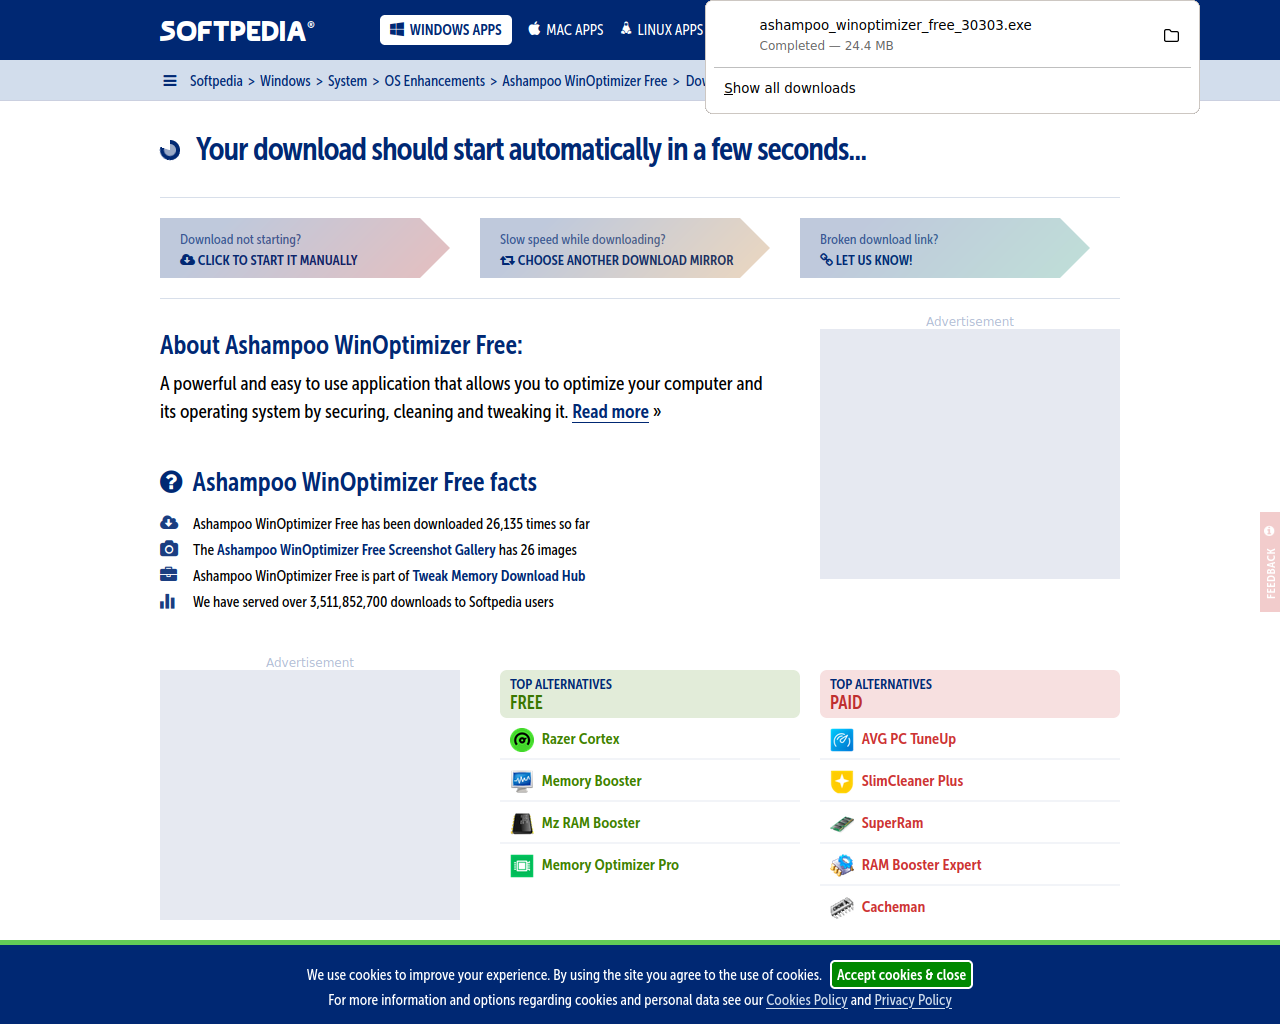Image resolution: width=1280 pixels, height=1024 pixels.
Task: Click the Memory Booster app icon
Action: (522, 782)
